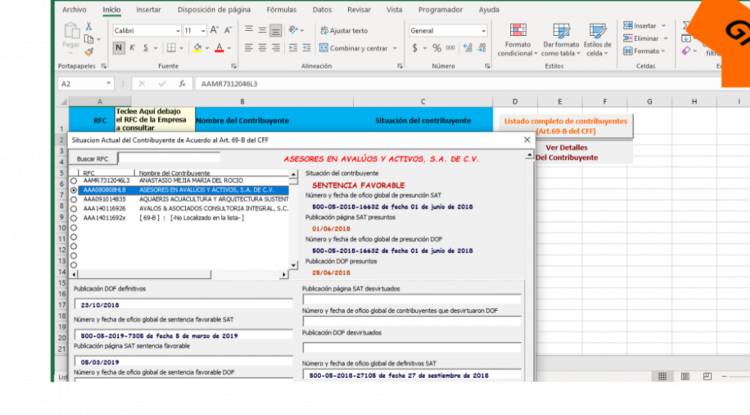Image resolution: width=750 pixels, height=415 pixels.
Task: Click the Pegar clipboard icon
Action: [x=70, y=32]
